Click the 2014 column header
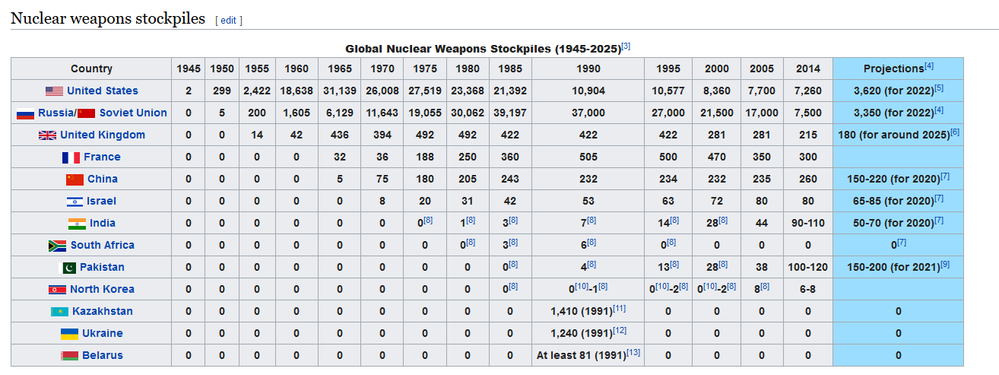999x375 pixels. tap(808, 69)
